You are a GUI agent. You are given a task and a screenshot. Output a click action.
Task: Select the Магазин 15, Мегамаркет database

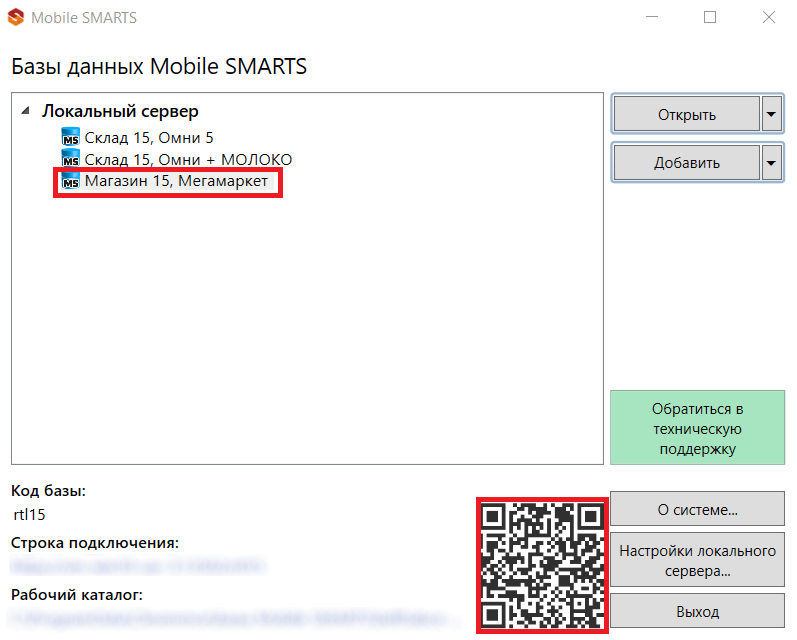[x=176, y=181]
